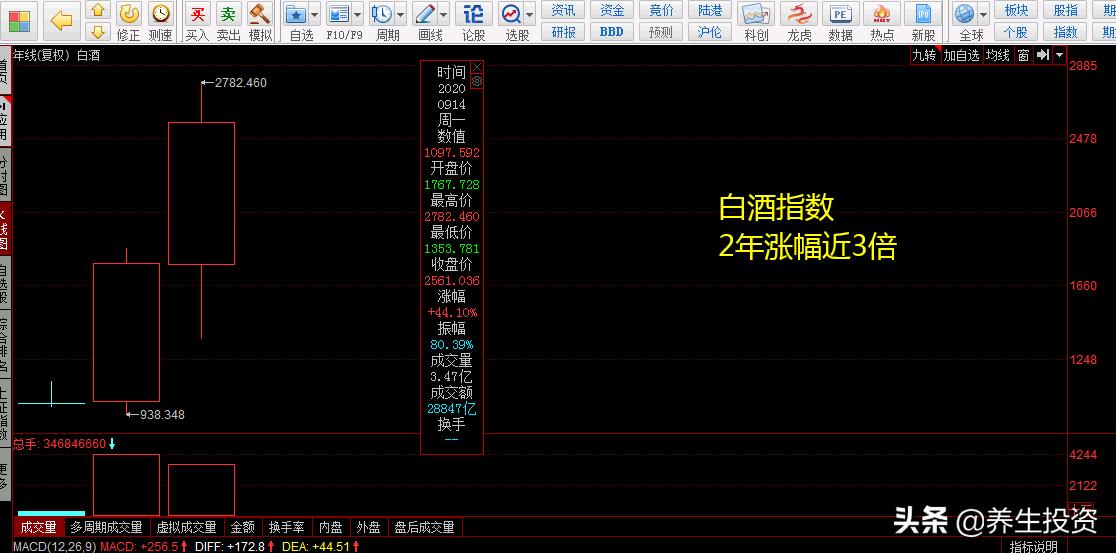This screenshot has width=1116, height=553.
Task: Click the four-color grid home icon
Action: tap(19, 21)
